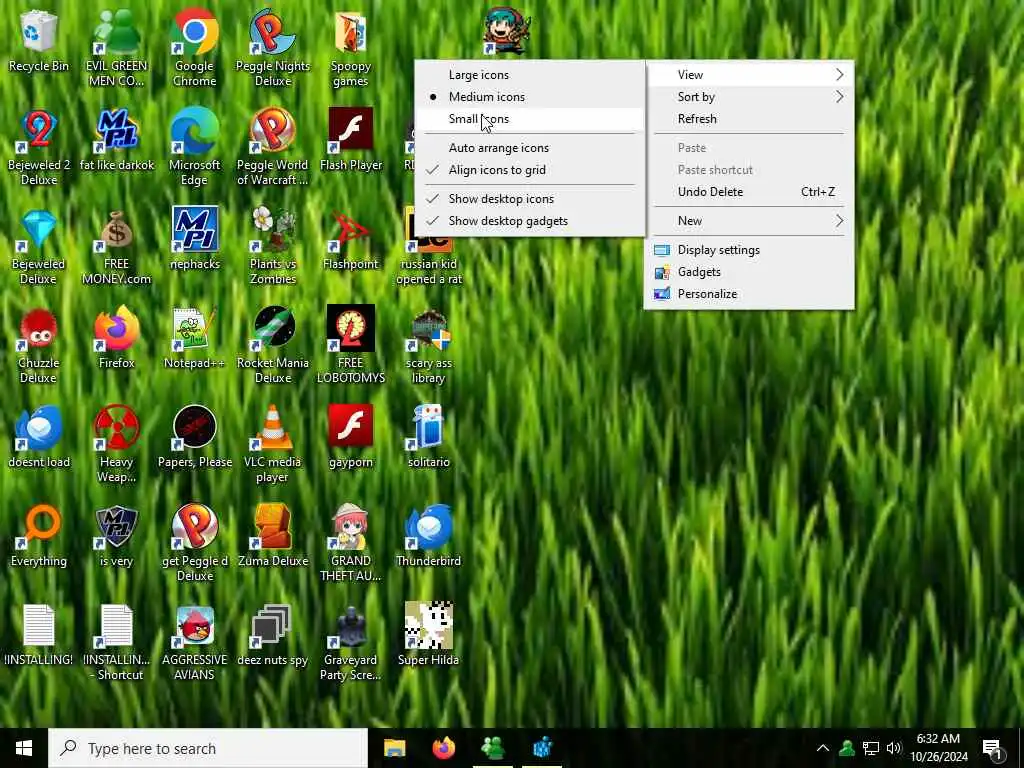Click the nephacks MPI icon

pos(195,239)
